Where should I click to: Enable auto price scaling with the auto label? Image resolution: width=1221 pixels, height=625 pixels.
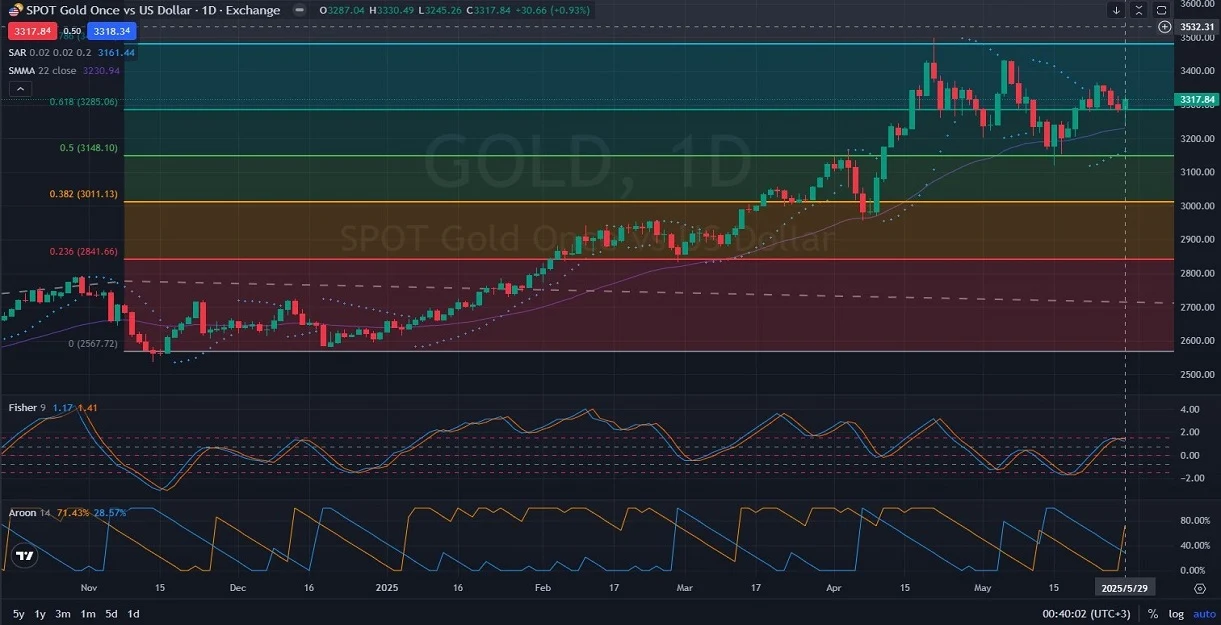pyautogui.click(x=1204, y=613)
